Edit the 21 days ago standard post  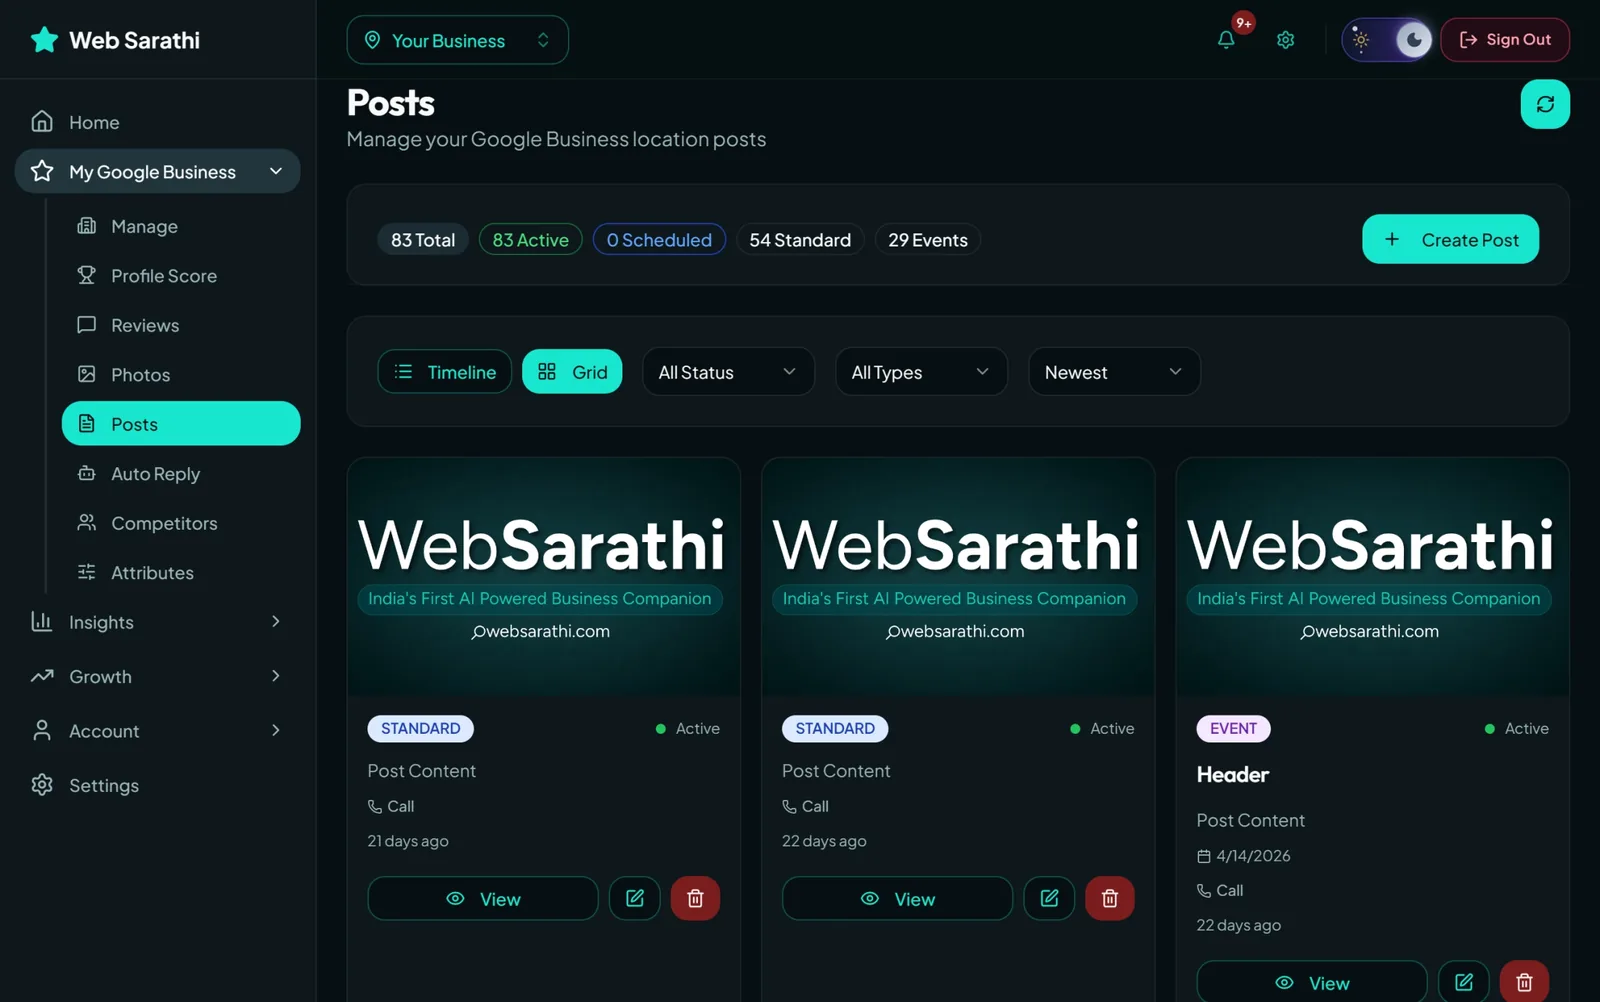click(x=635, y=898)
